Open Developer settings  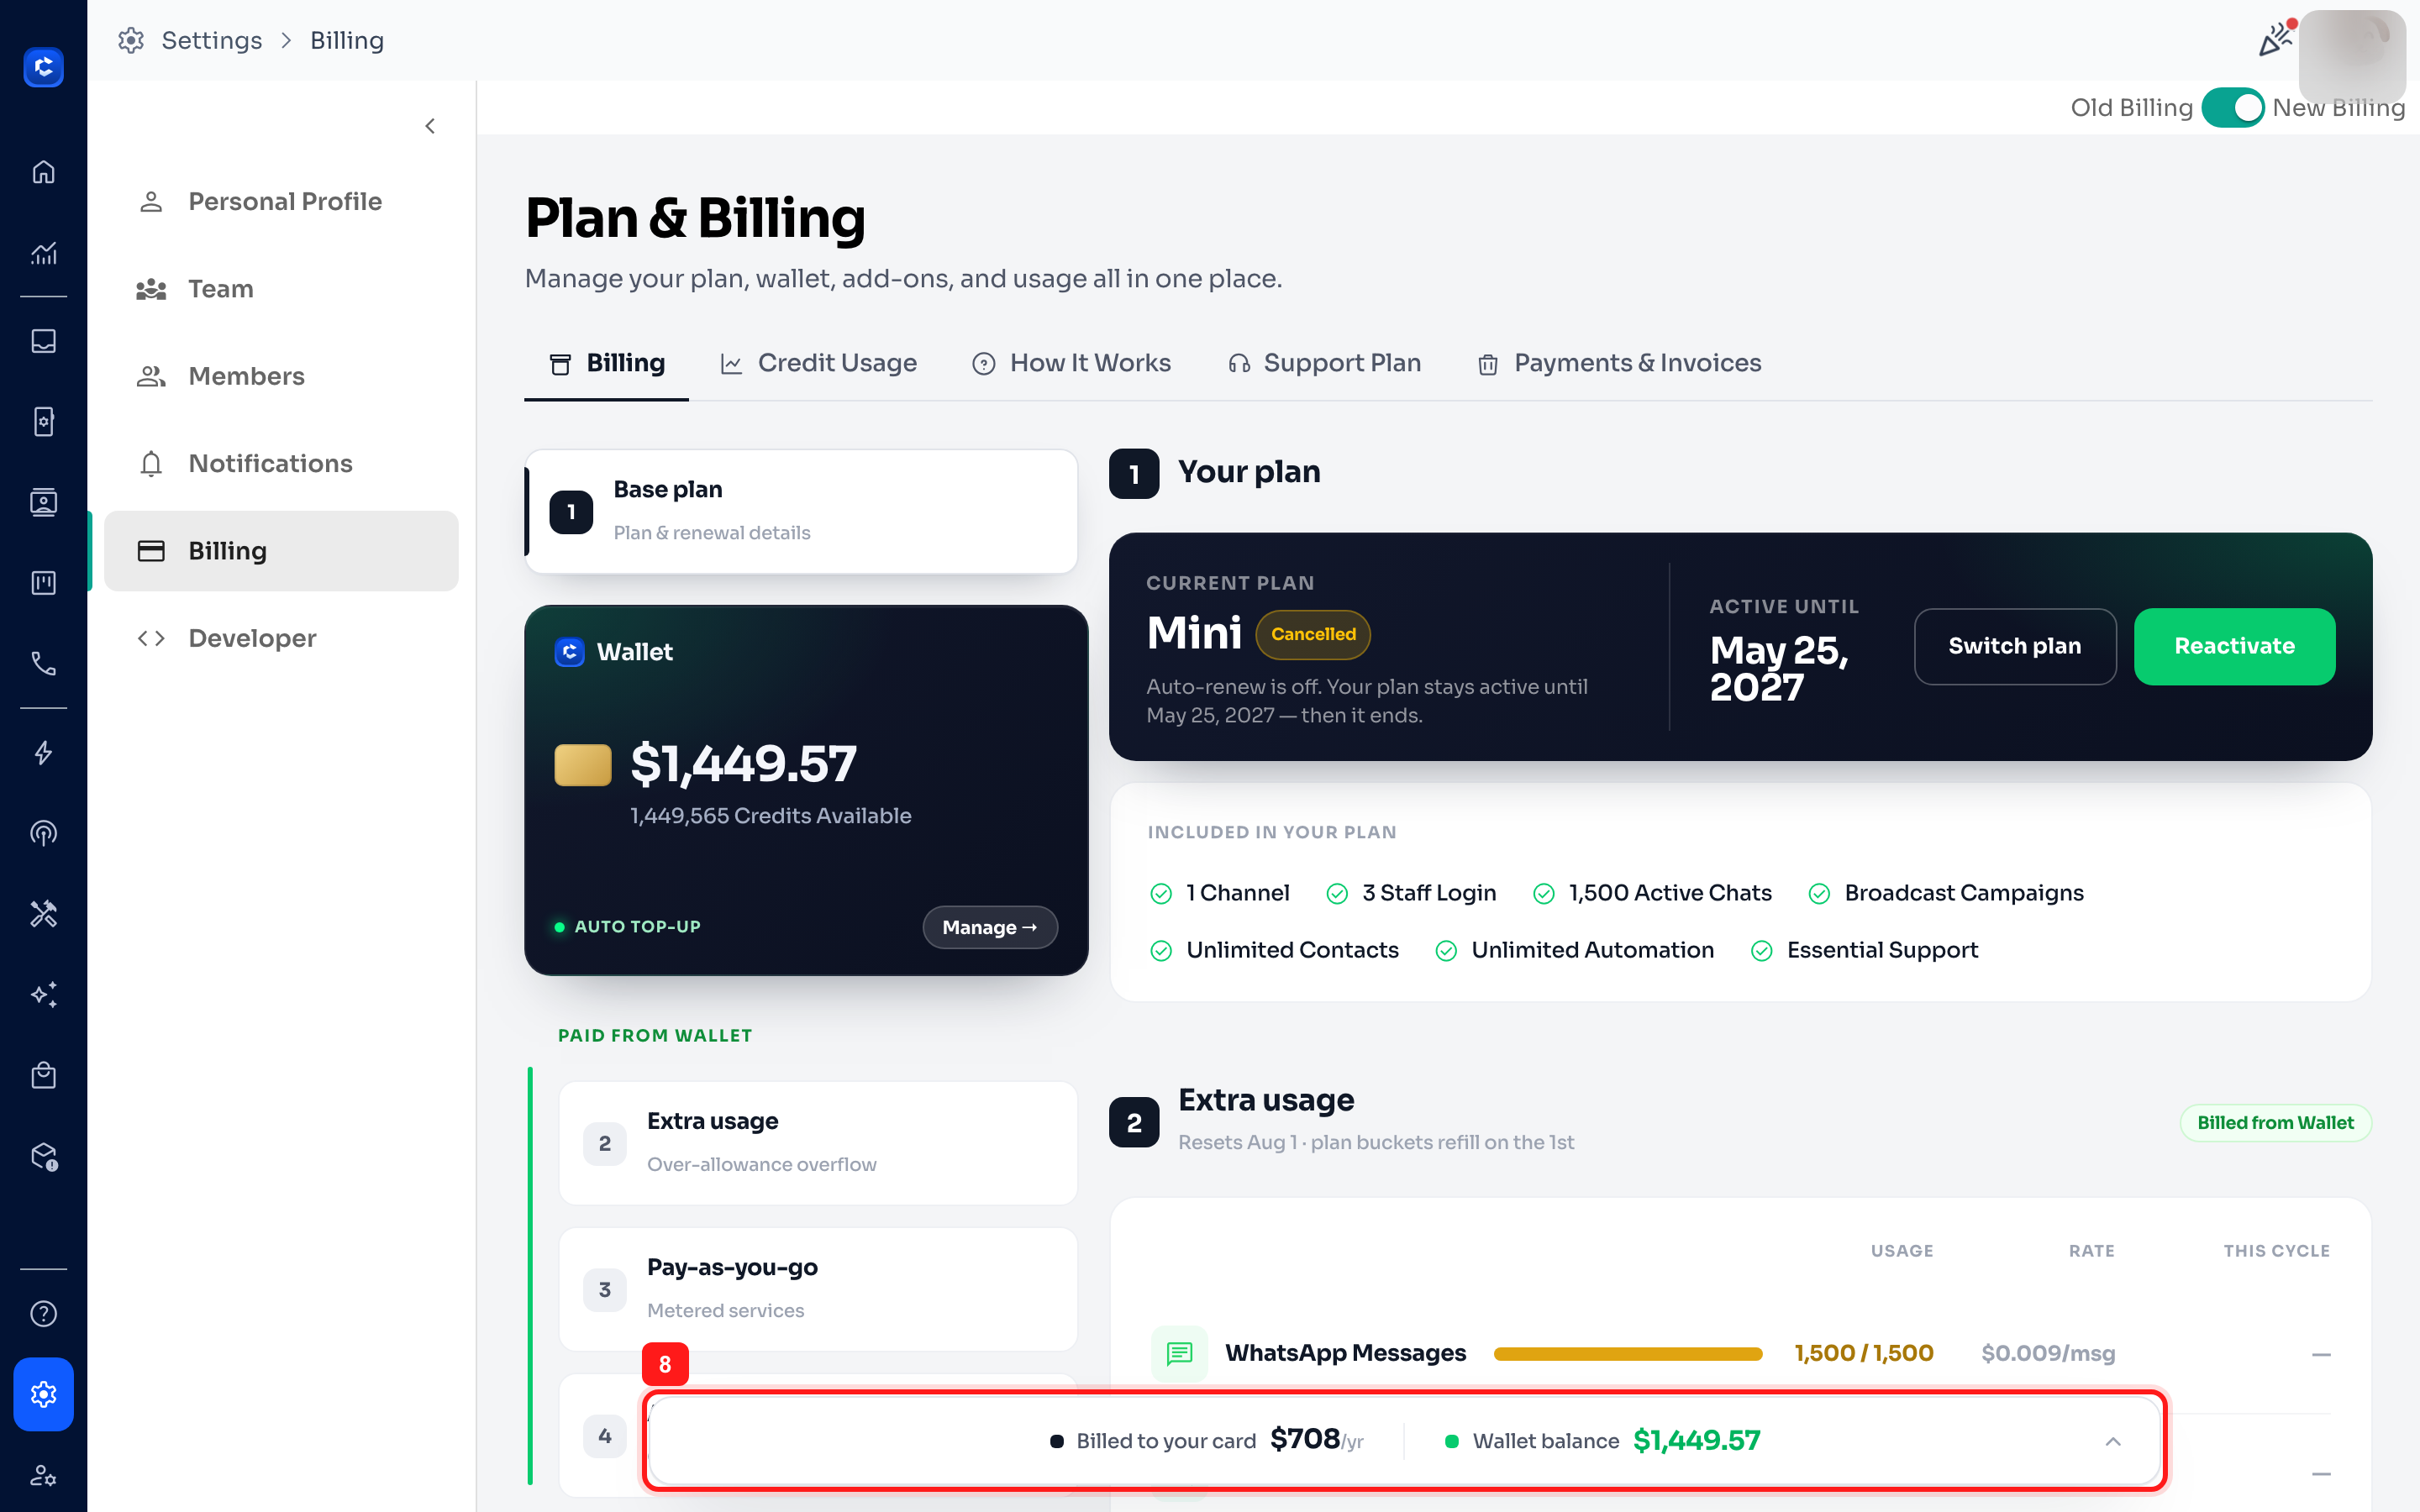(x=281, y=638)
